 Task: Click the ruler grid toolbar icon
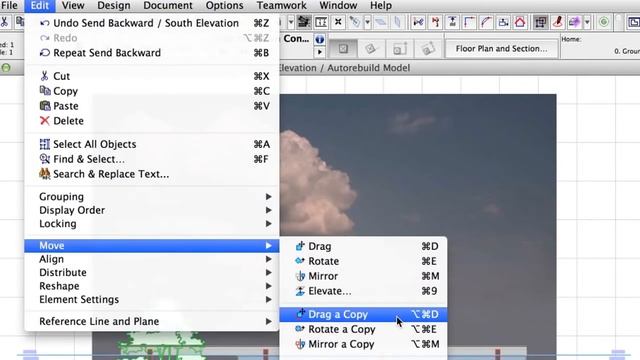point(321,22)
